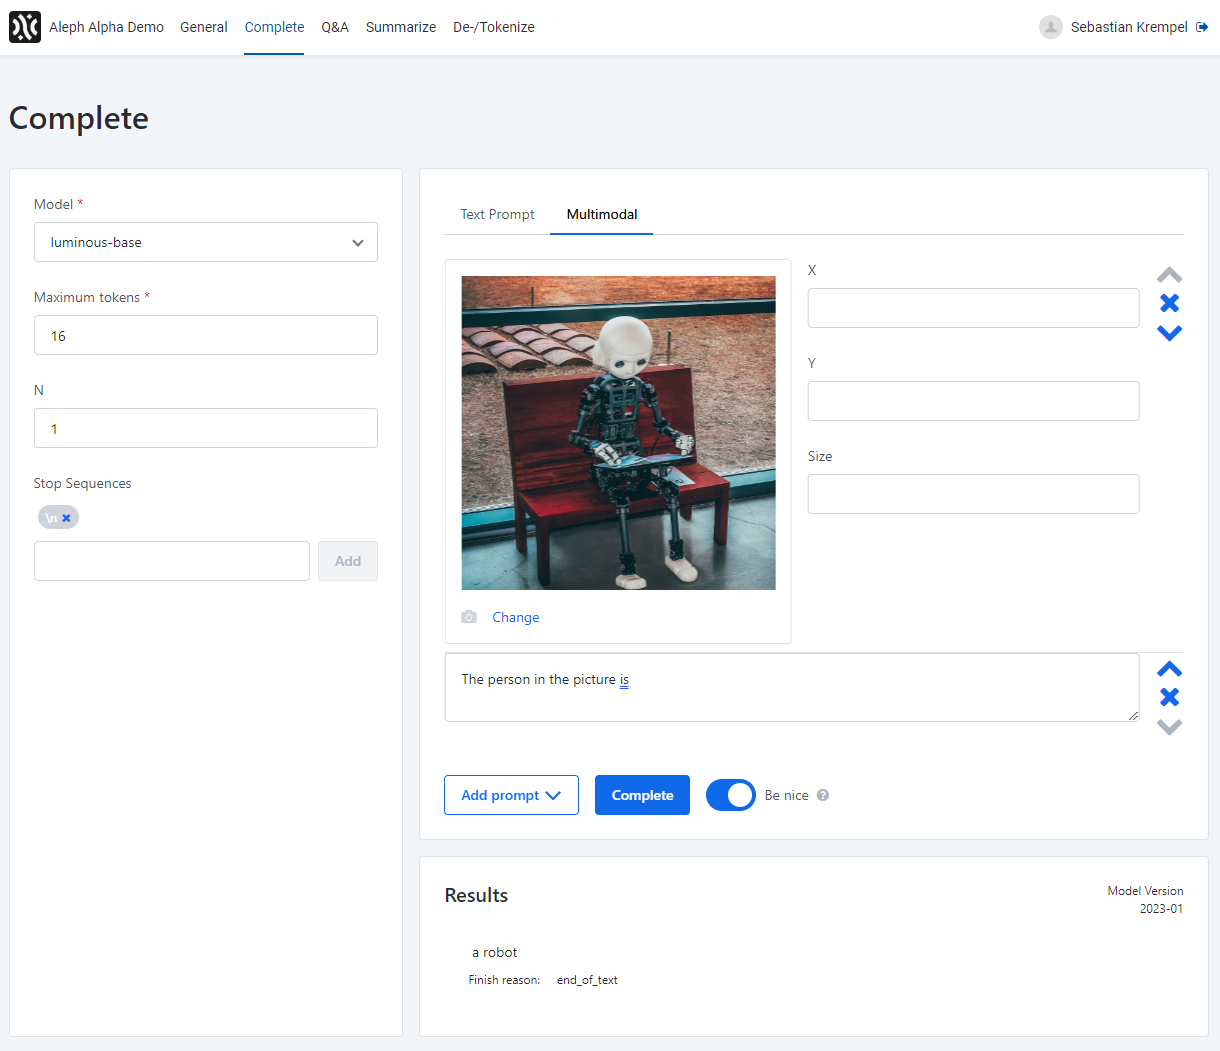
Task: Click the help icon next to Be nice
Action: pos(823,796)
